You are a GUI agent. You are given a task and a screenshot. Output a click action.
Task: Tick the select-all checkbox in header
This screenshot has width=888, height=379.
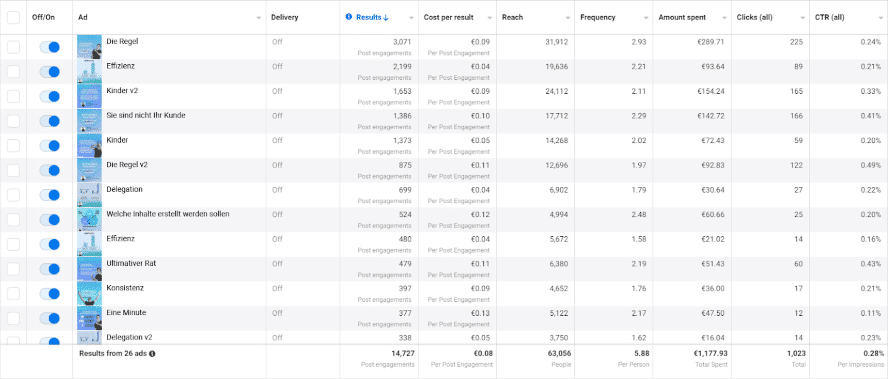pyautogui.click(x=13, y=18)
